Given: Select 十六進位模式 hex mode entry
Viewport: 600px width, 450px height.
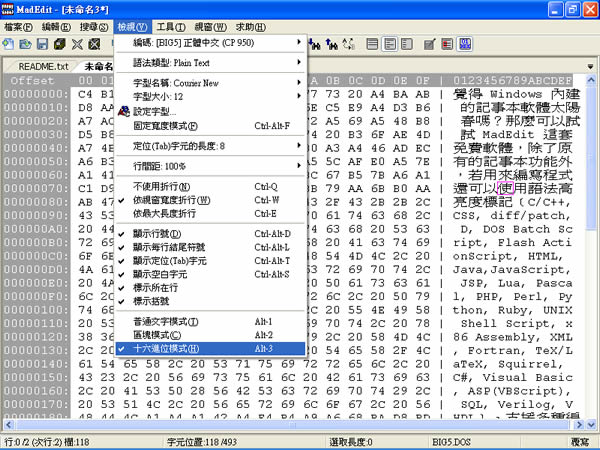Looking at the screenshot, I should (210, 349).
